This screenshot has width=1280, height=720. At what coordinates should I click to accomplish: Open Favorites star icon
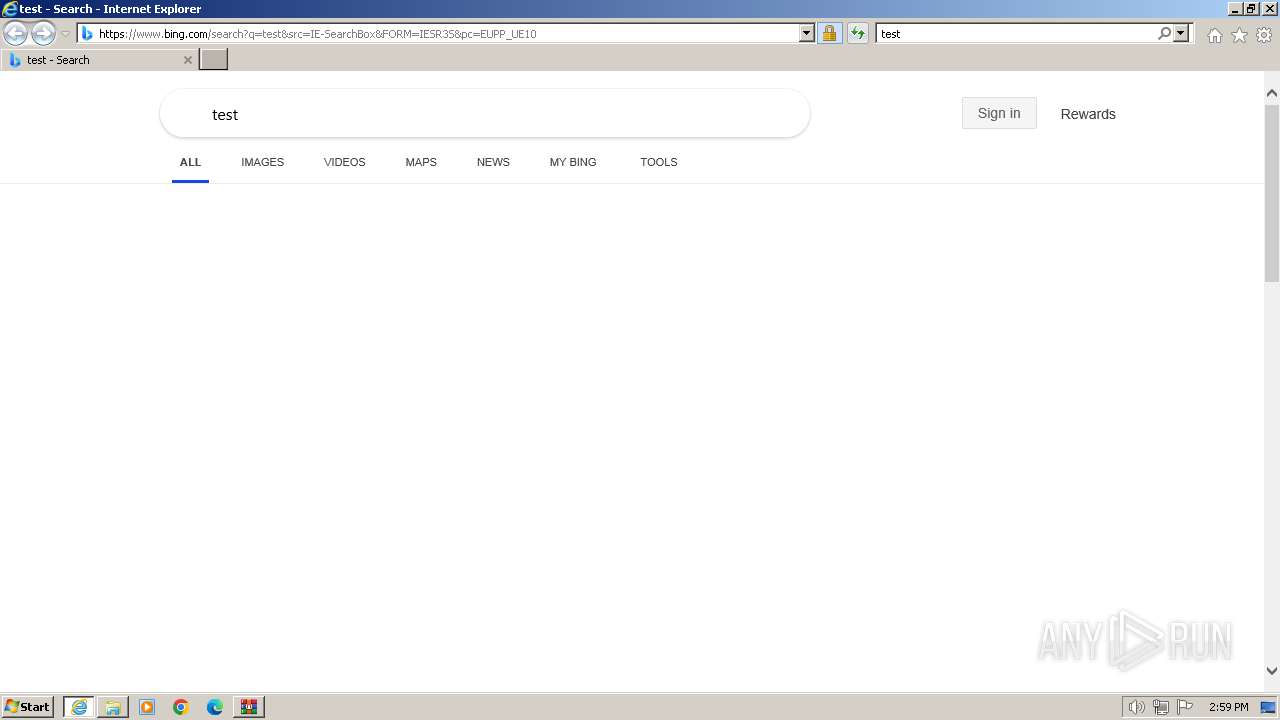pos(1239,35)
